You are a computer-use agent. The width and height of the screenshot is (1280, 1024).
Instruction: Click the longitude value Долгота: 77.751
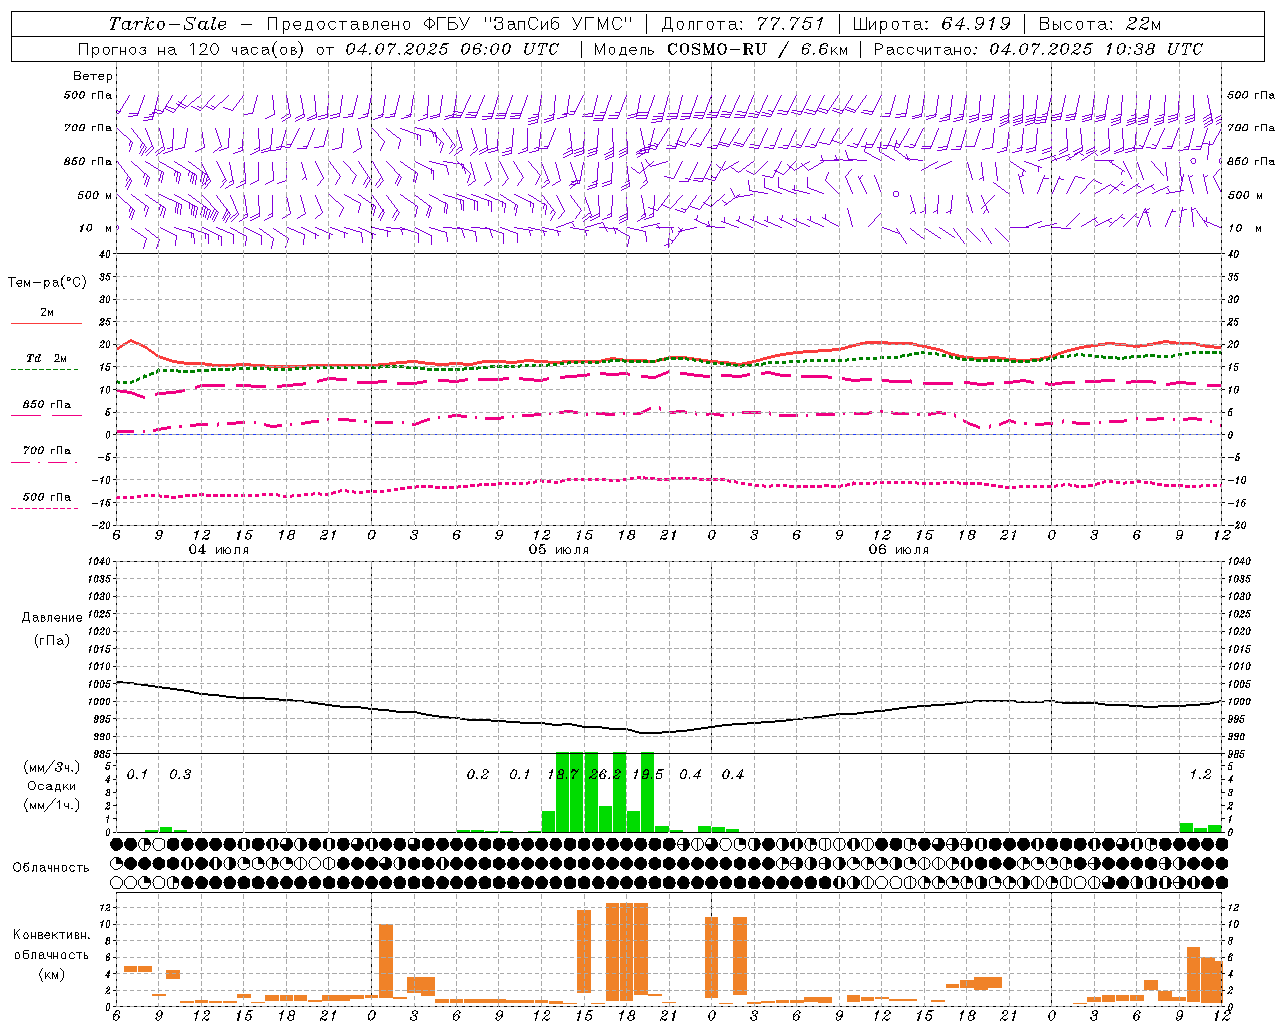[x=743, y=24]
